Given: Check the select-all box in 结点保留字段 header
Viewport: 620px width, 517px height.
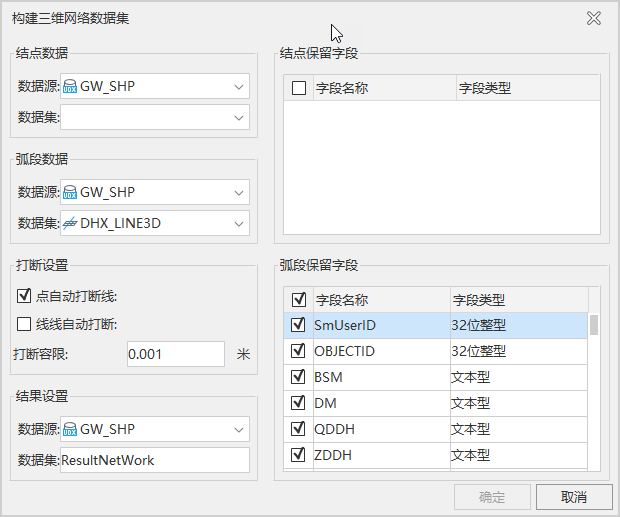Looking at the screenshot, I should click(x=299, y=88).
